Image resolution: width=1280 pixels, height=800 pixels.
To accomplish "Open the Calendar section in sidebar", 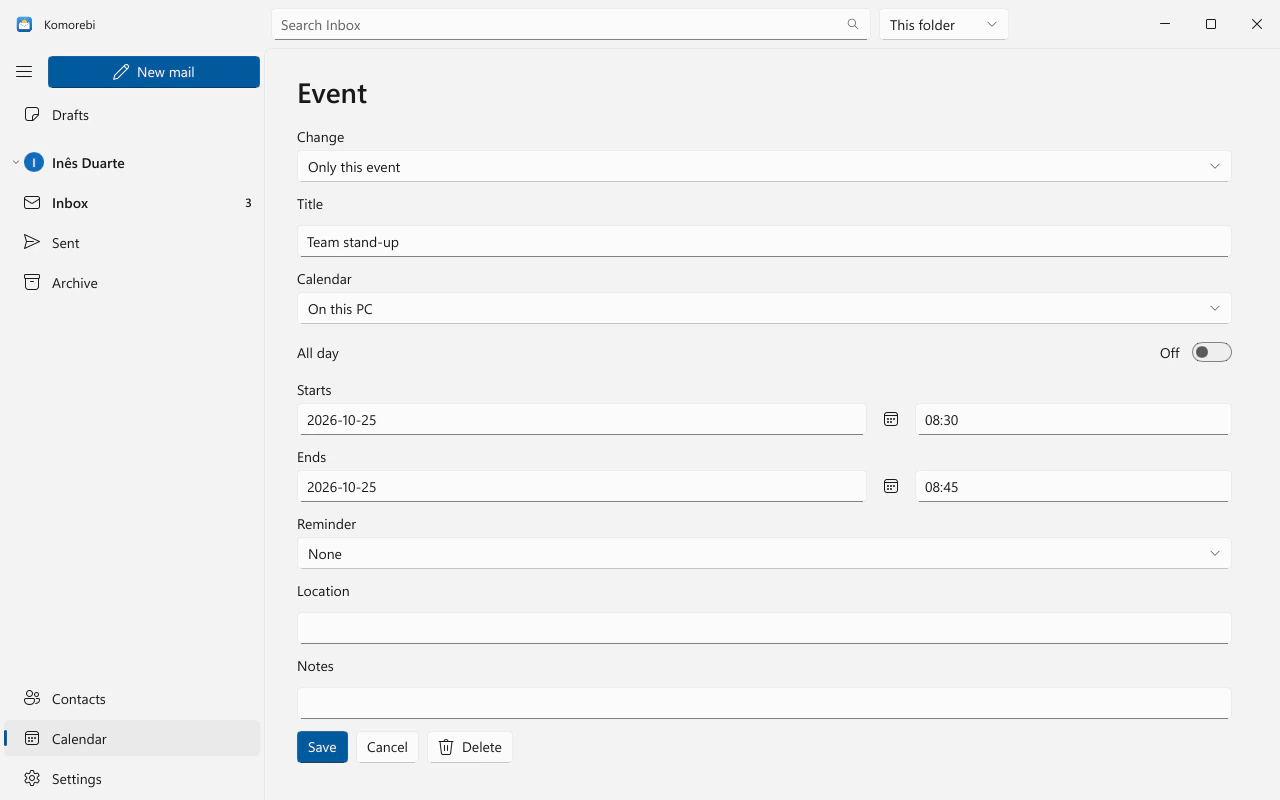I will point(132,739).
